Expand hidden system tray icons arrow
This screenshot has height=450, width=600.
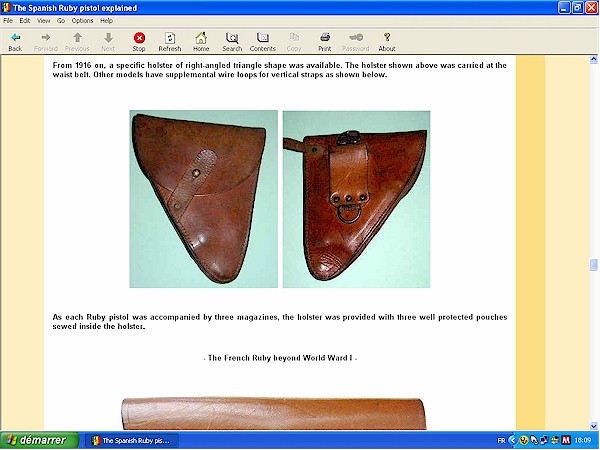pyautogui.click(x=512, y=440)
